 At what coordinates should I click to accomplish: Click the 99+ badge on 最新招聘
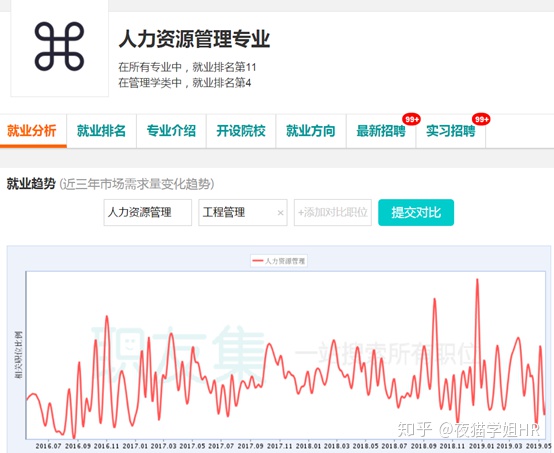pos(411,119)
